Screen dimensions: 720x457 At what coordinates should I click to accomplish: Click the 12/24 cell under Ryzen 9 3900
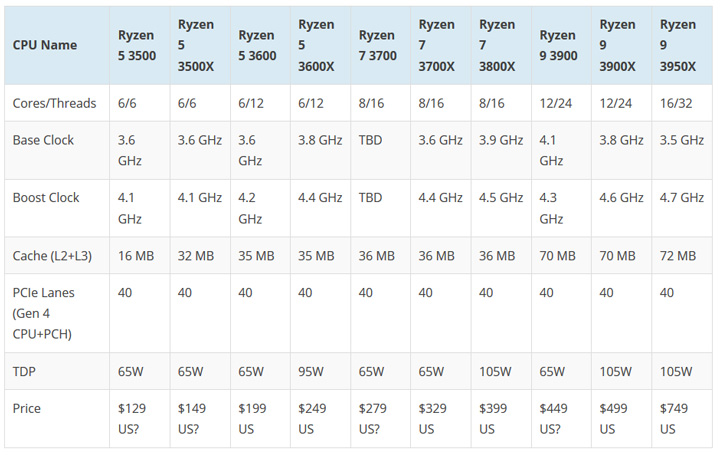[561, 103]
